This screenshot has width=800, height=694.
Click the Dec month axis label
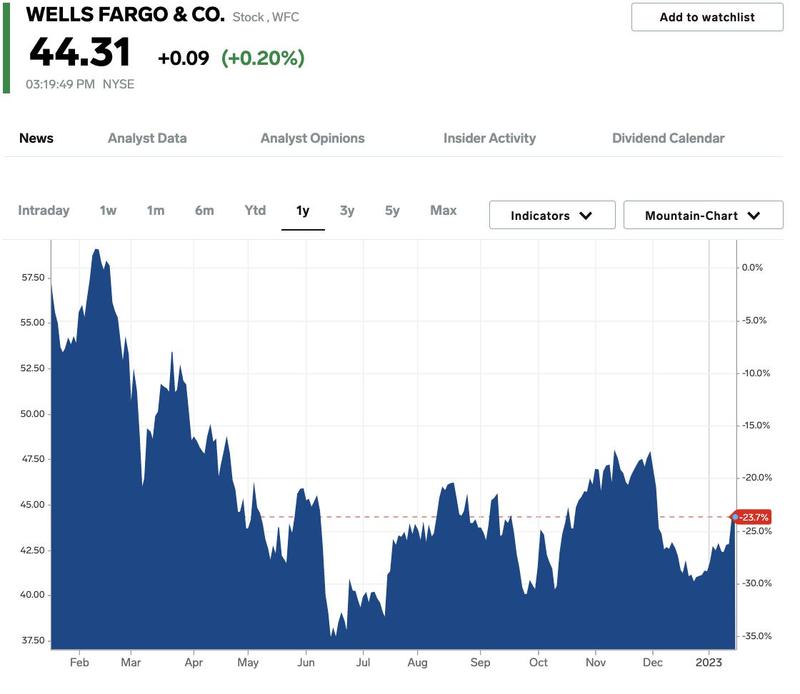[653, 662]
